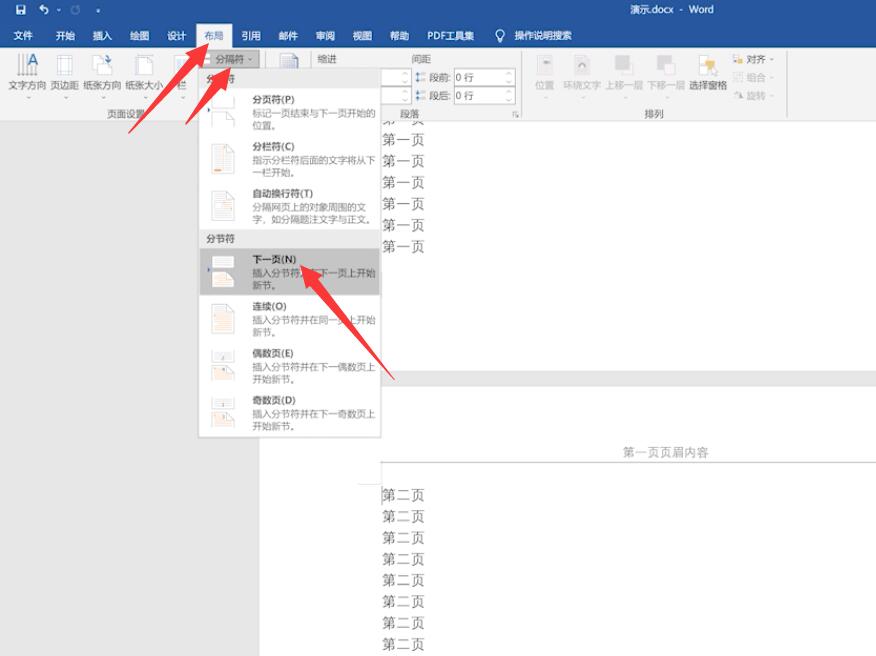The image size is (876, 656).
Task: Open the PDF工具集 ribbon tab
Action: pyautogui.click(x=450, y=36)
